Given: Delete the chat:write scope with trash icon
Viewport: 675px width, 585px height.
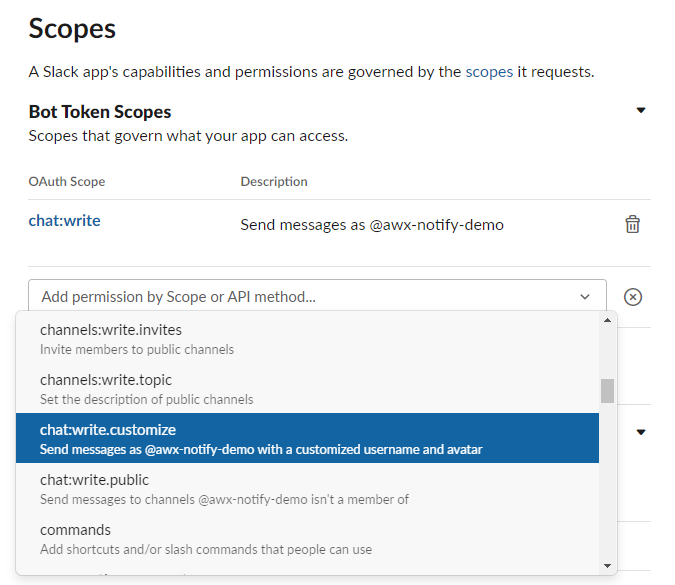Looking at the screenshot, I should point(632,225).
